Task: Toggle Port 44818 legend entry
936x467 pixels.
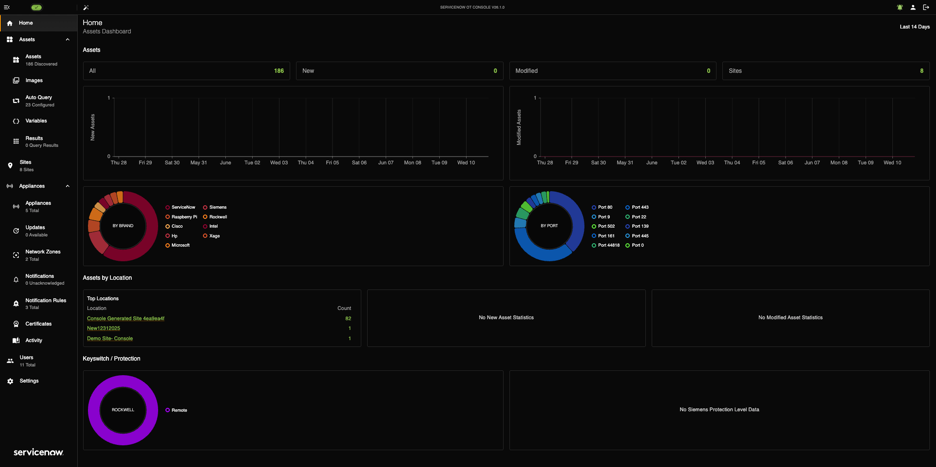Action: coord(605,245)
